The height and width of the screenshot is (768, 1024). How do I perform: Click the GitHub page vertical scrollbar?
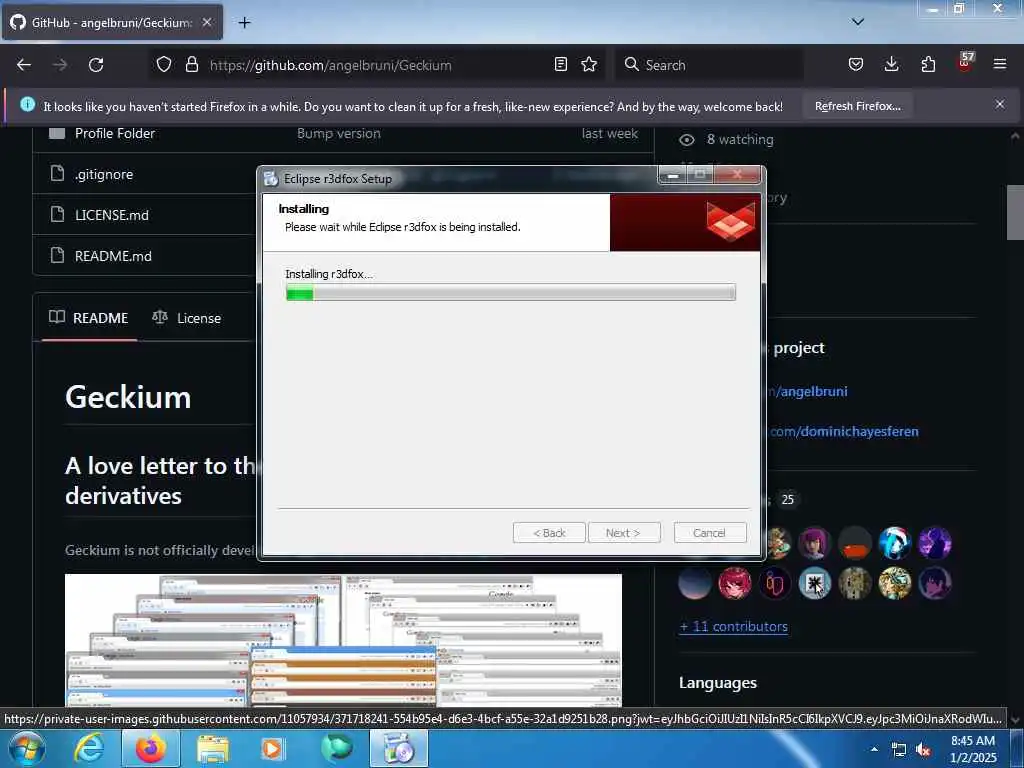pyautogui.click(x=1015, y=213)
